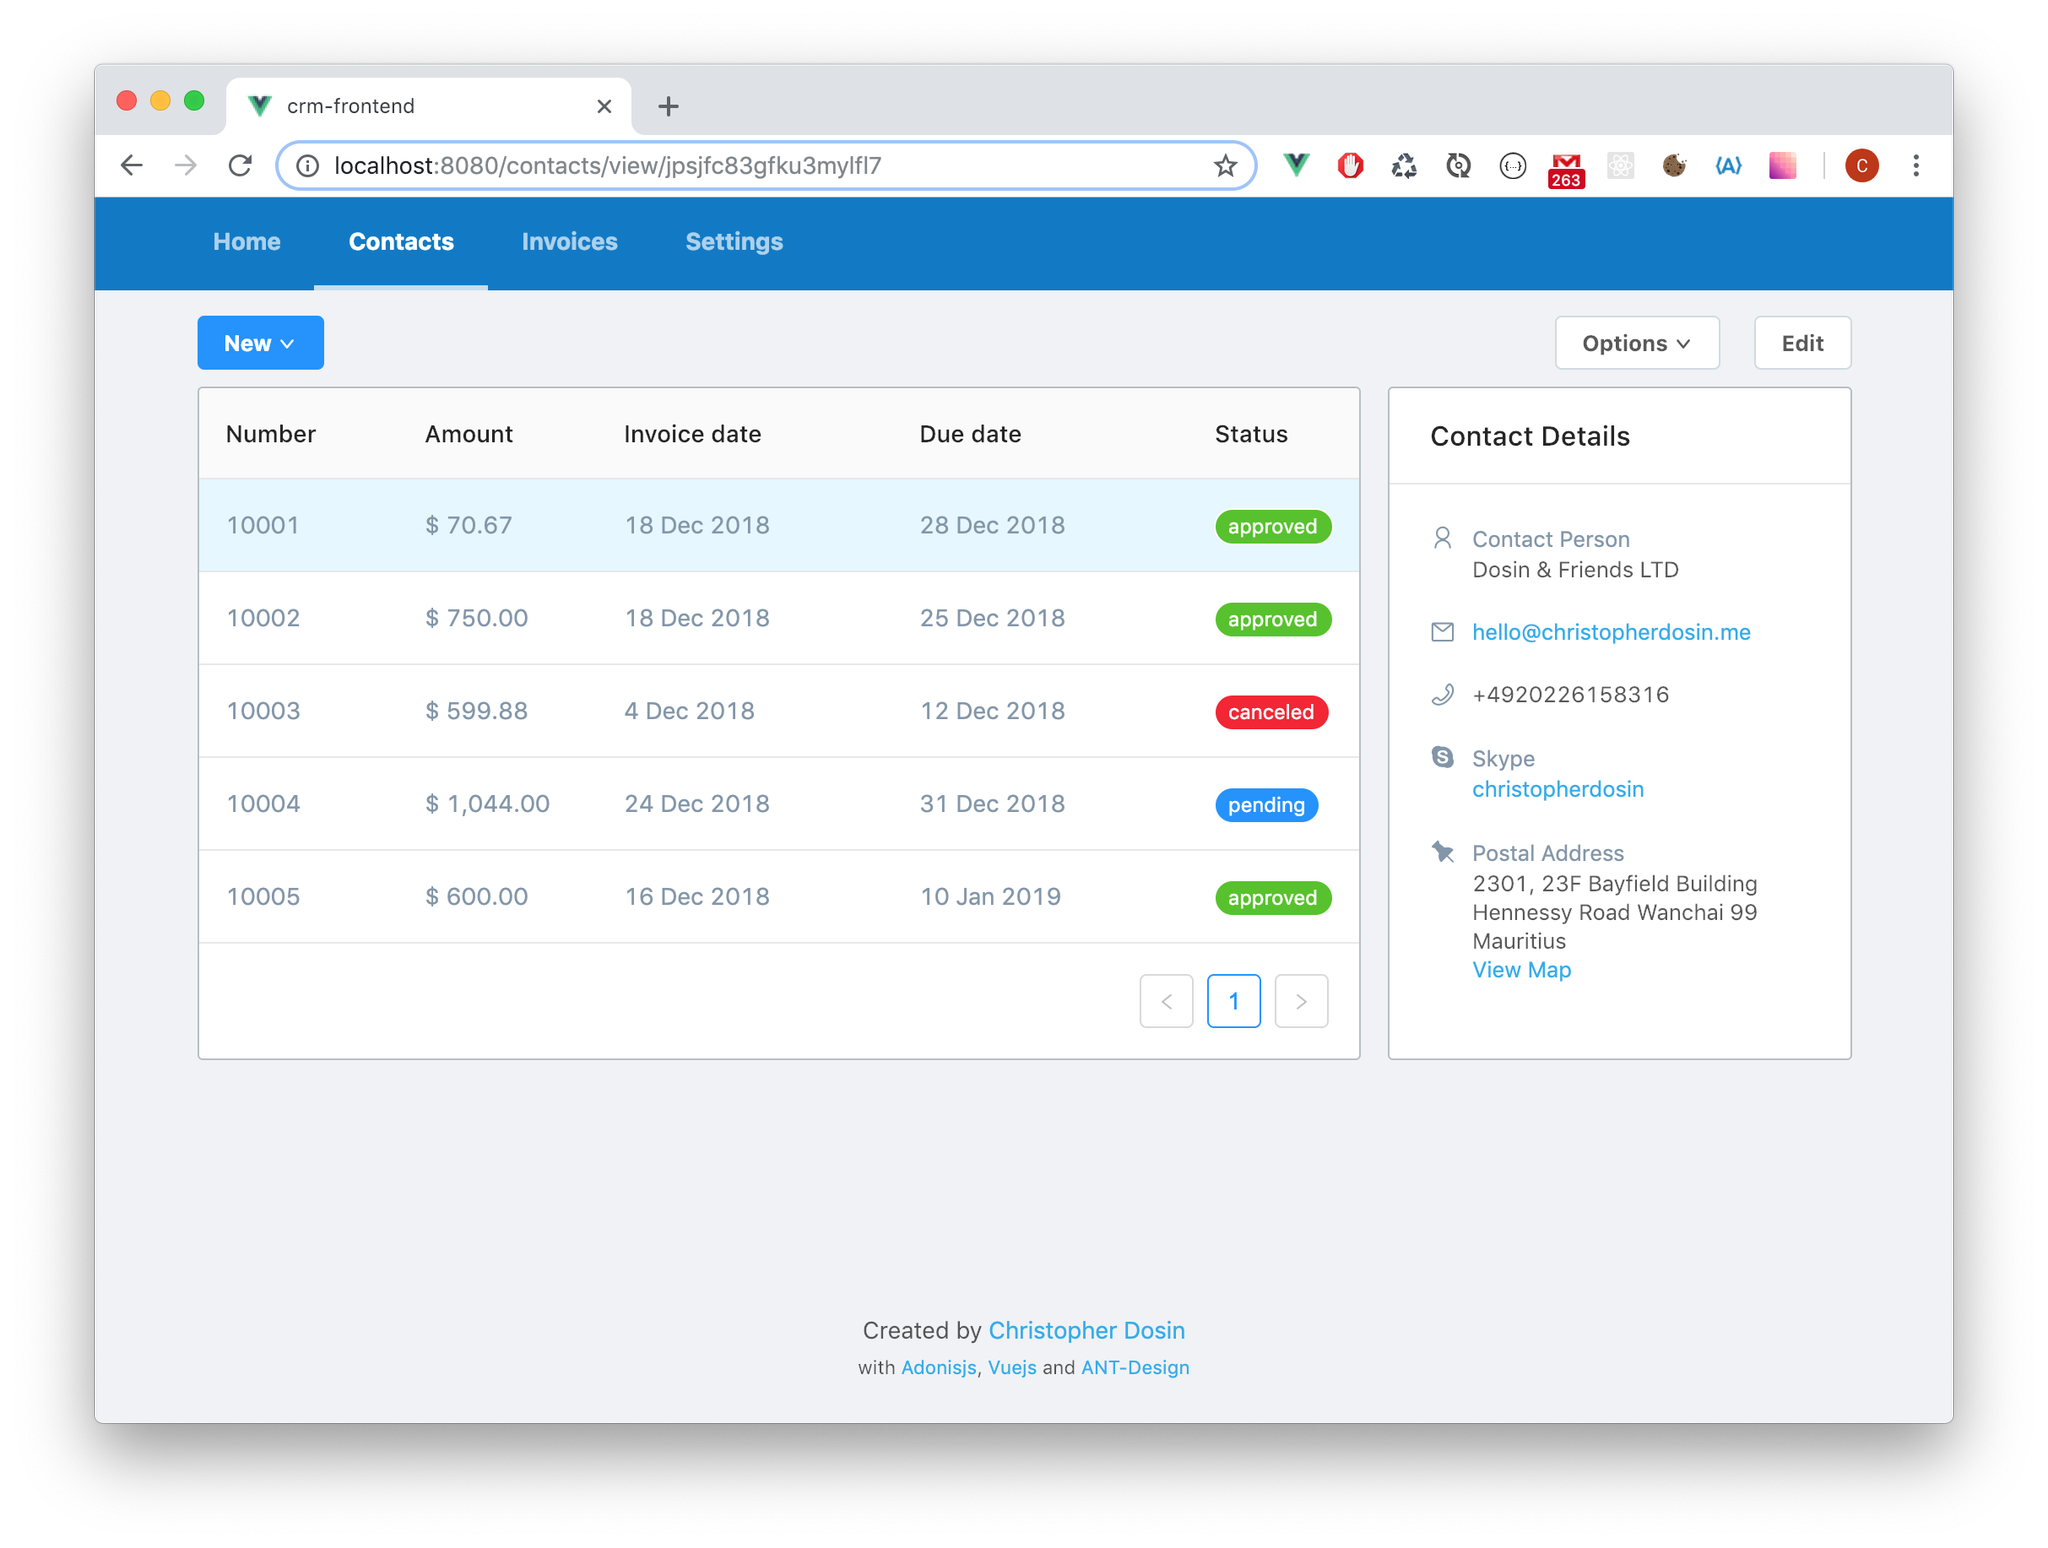Click the bookmark star icon in address bar
The image size is (2048, 1548).
point(1225,166)
